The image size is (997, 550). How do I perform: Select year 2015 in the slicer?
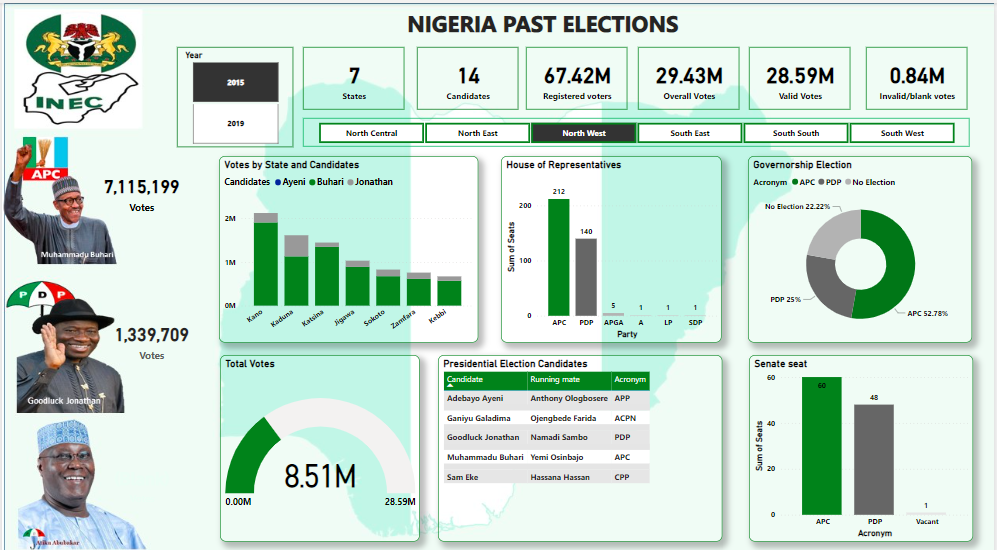[x=235, y=82]
